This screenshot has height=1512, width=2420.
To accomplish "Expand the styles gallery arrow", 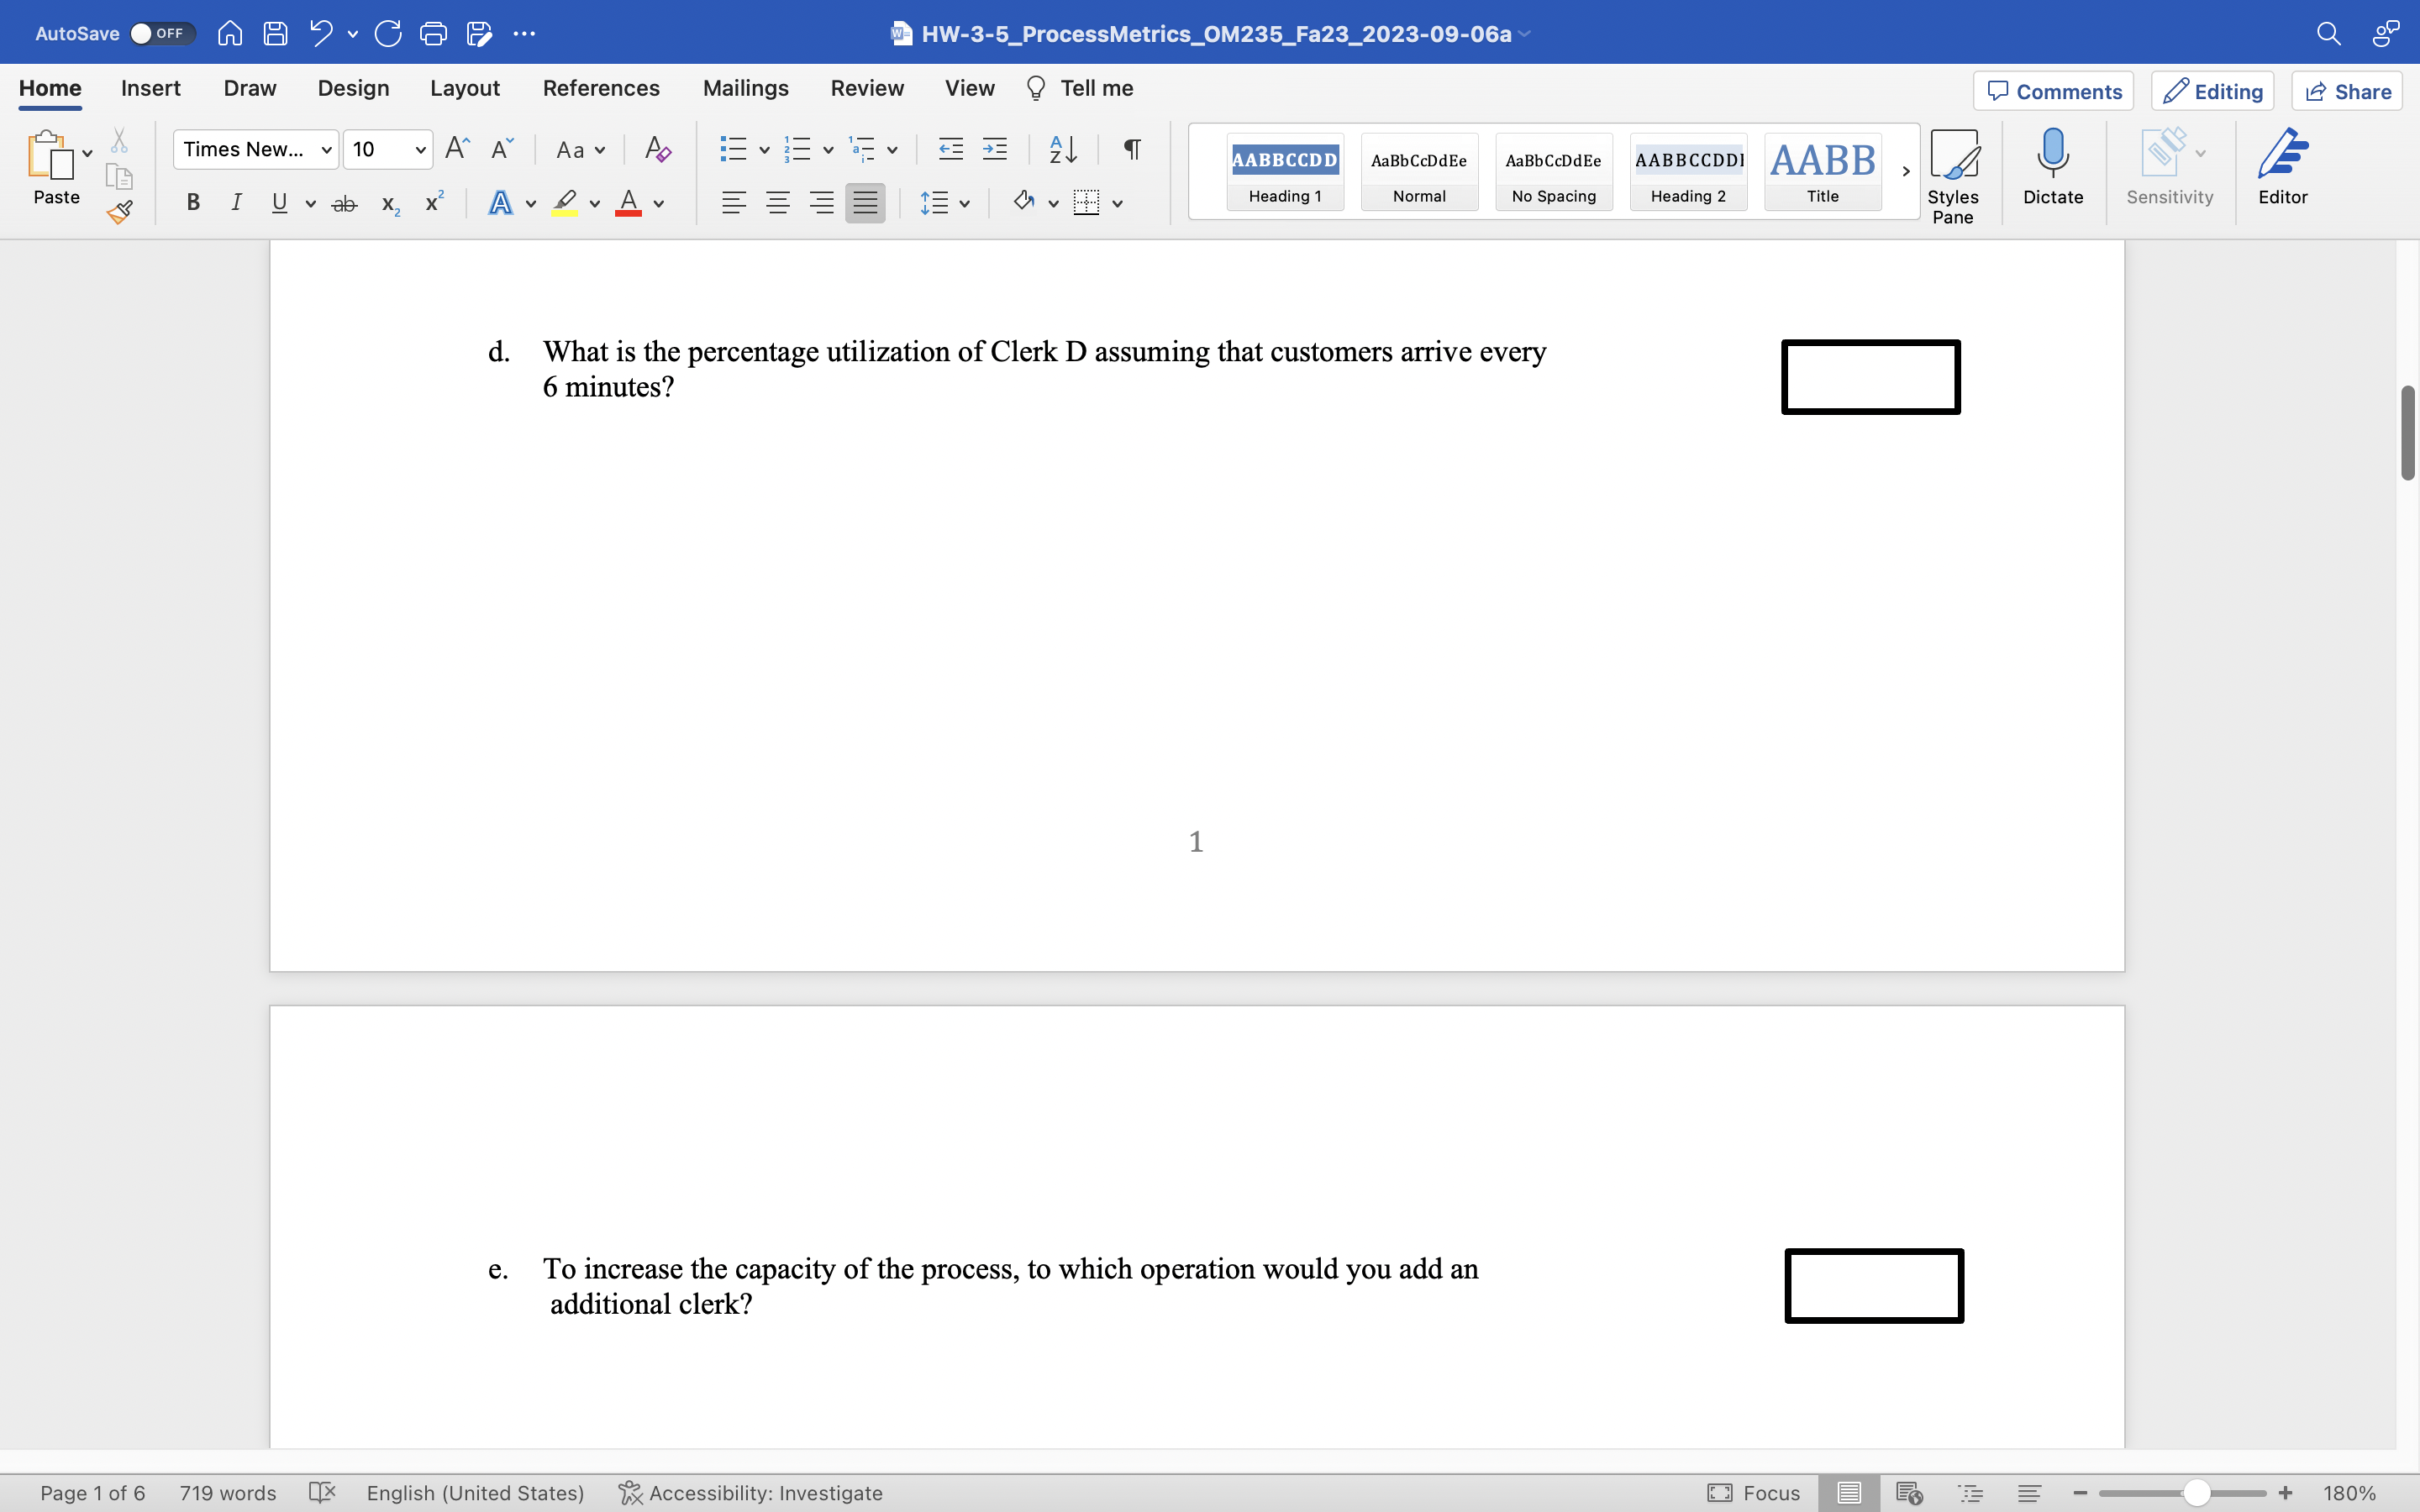I will tap(1905, 171).
